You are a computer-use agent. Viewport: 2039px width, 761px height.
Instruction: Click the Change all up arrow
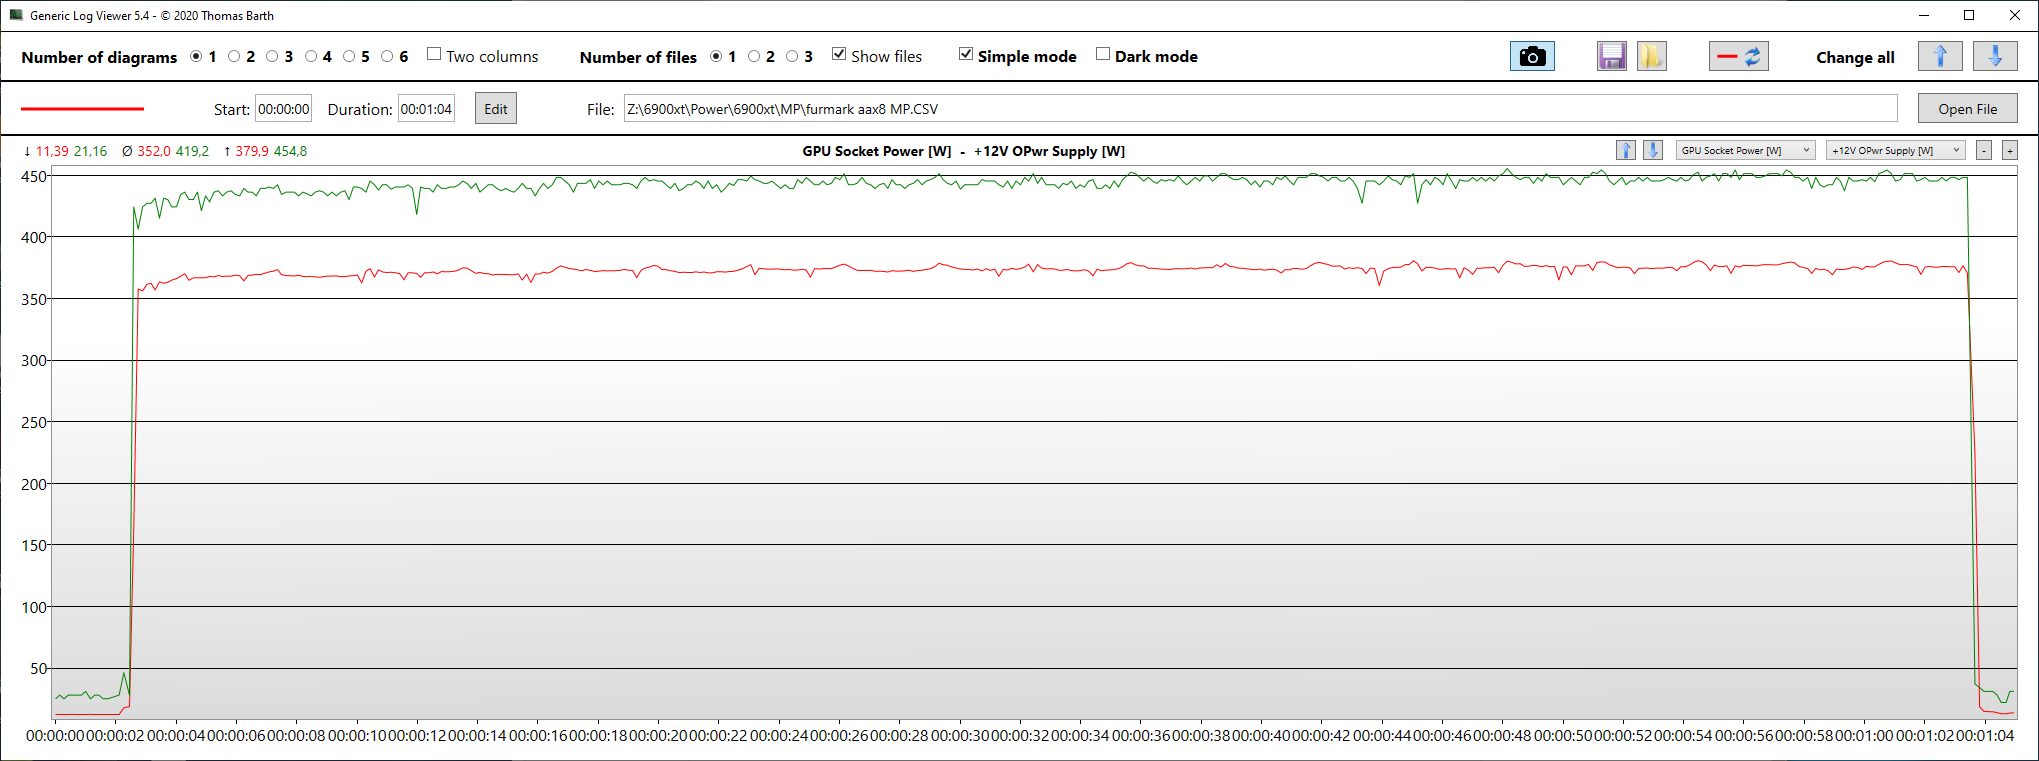1940,57
